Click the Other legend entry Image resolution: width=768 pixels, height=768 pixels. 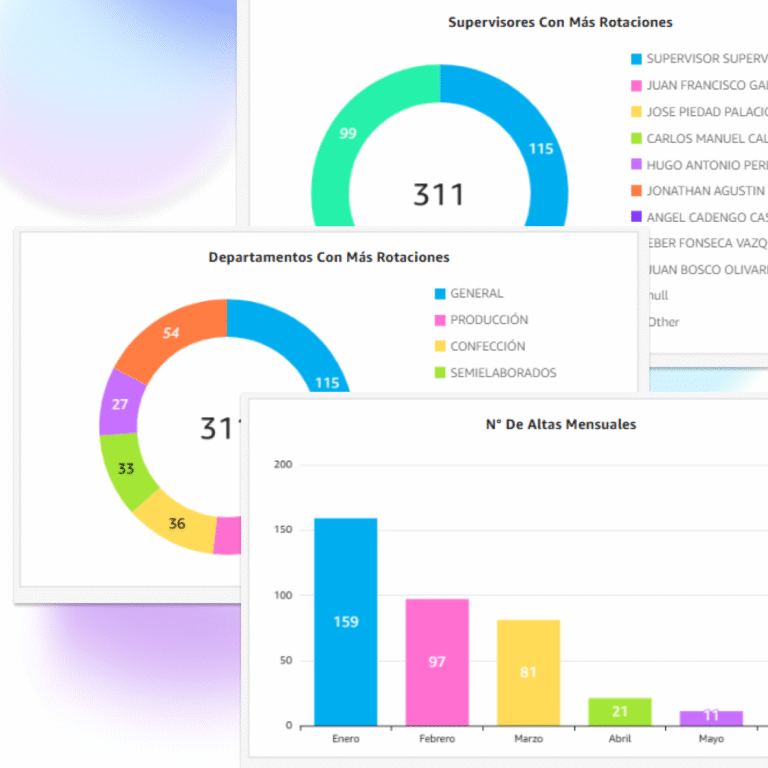pyautogui.click(x=664, y=322)
